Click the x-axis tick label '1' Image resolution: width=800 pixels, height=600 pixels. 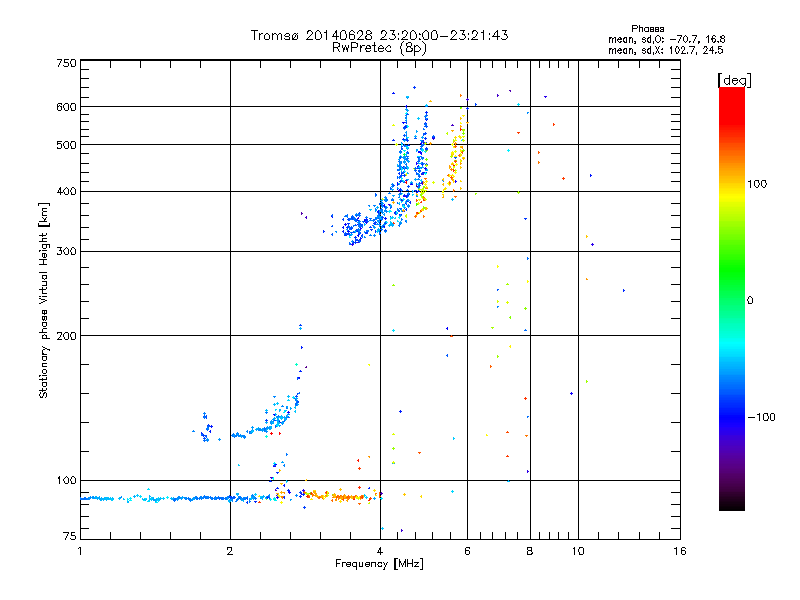[x=80, y=551]
